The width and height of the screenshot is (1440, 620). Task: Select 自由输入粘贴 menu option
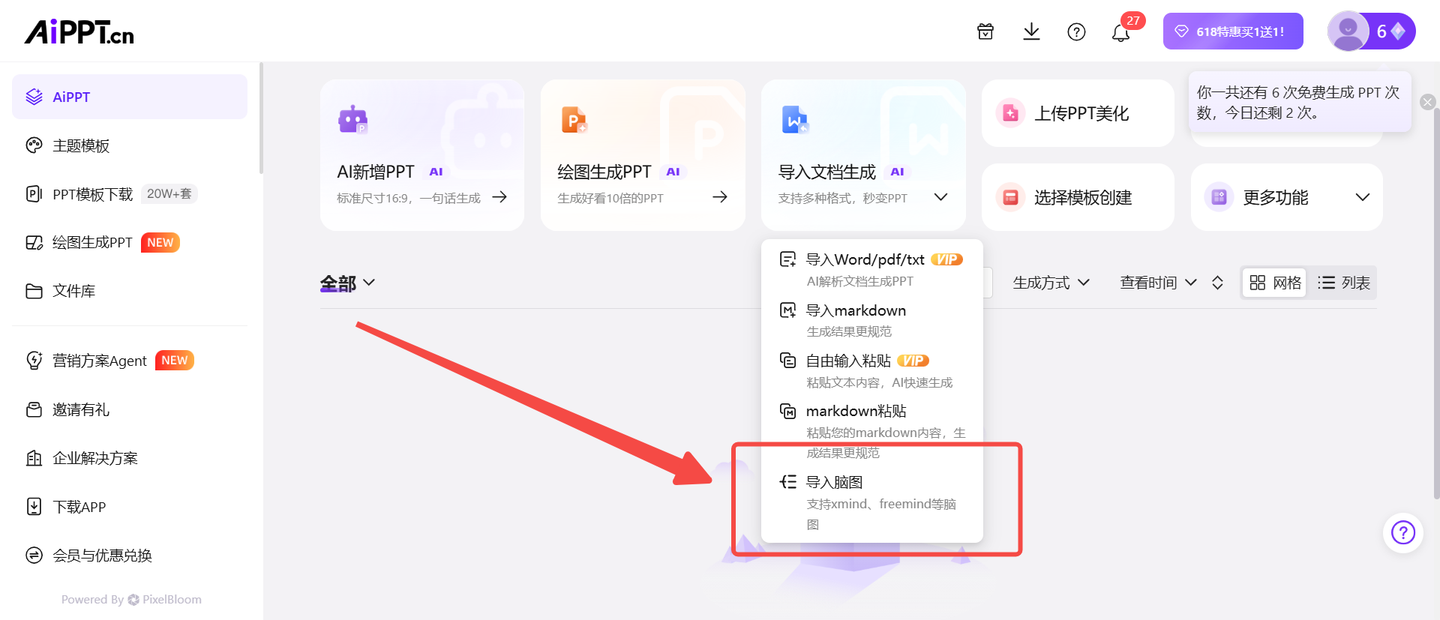click(872, 370)
